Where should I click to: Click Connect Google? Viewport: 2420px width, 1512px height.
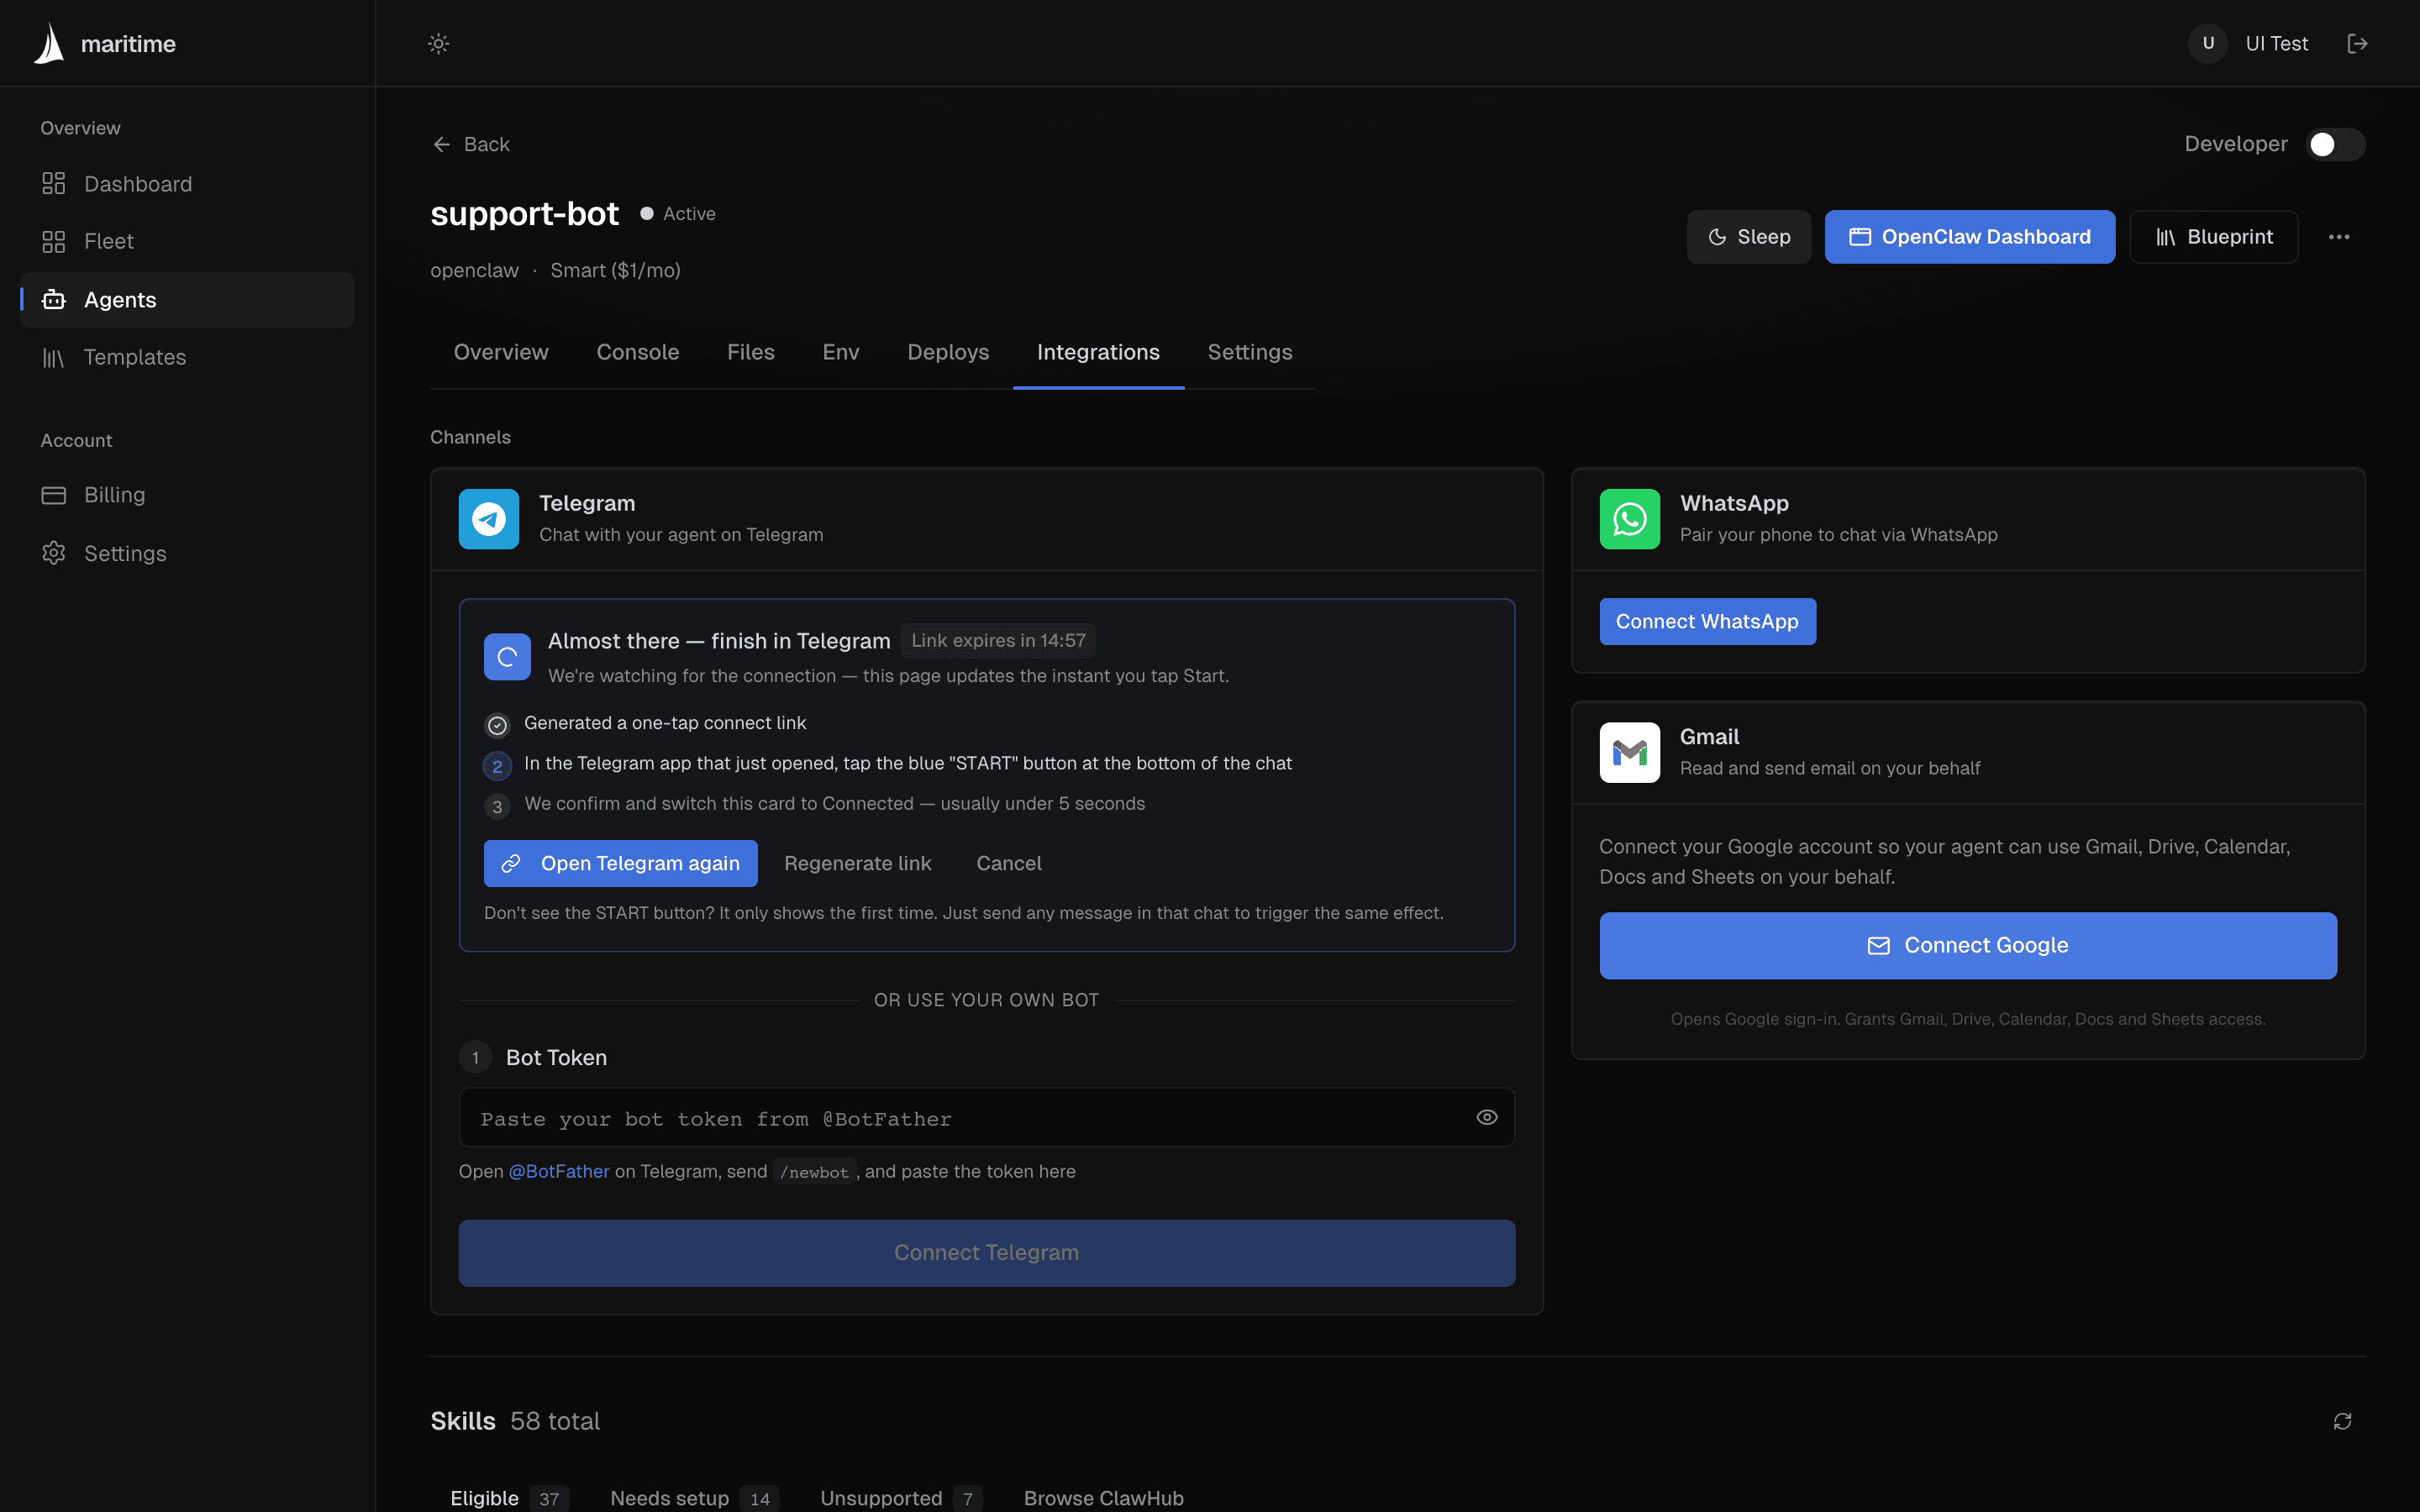point(1967,945)
